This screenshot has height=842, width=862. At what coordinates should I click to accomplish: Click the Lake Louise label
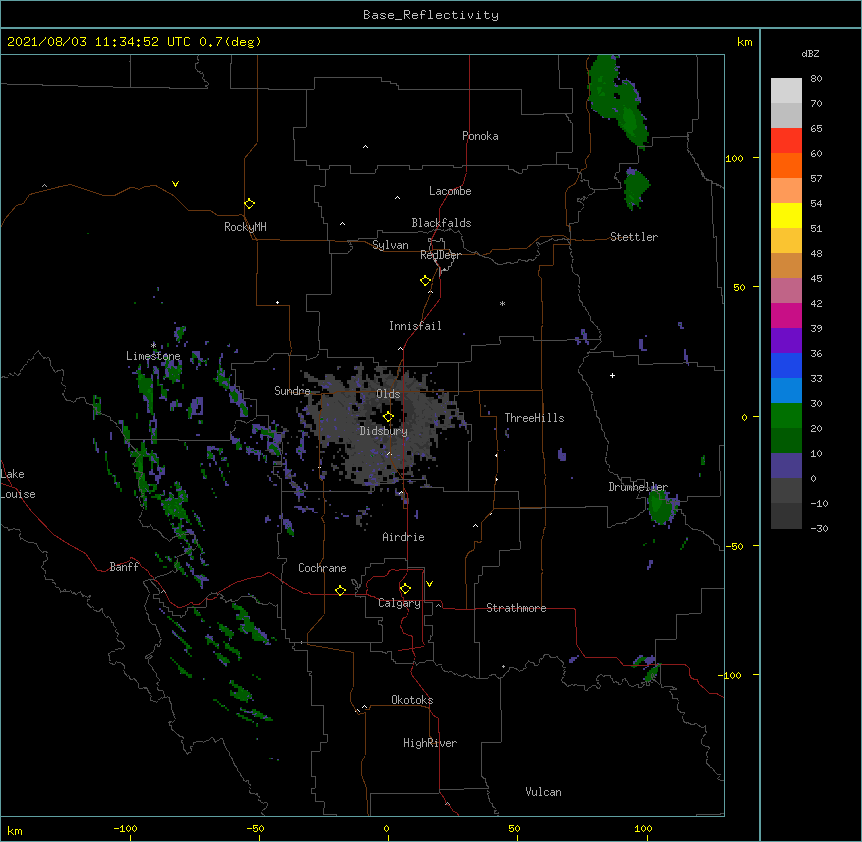18,484
